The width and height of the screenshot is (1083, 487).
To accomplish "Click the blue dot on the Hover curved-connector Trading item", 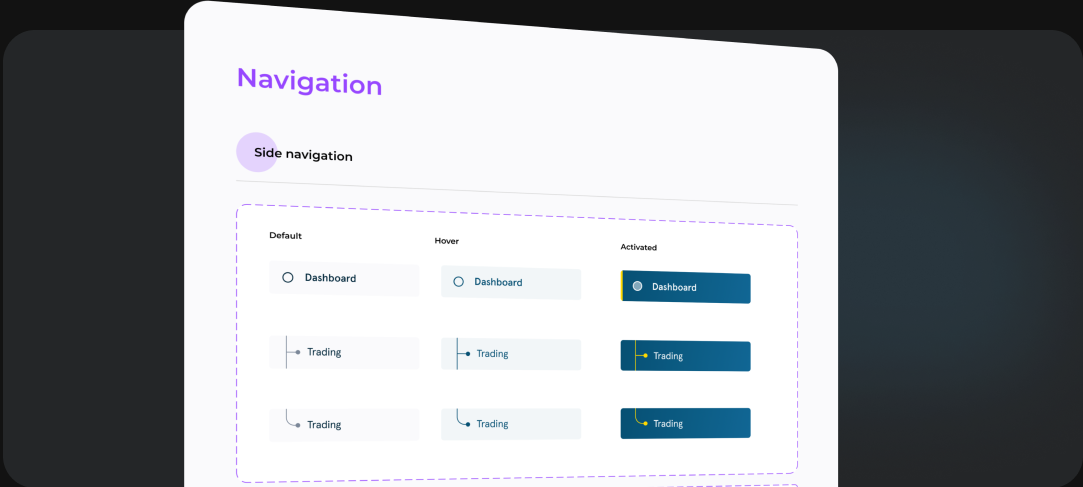I will click(468, 424).
